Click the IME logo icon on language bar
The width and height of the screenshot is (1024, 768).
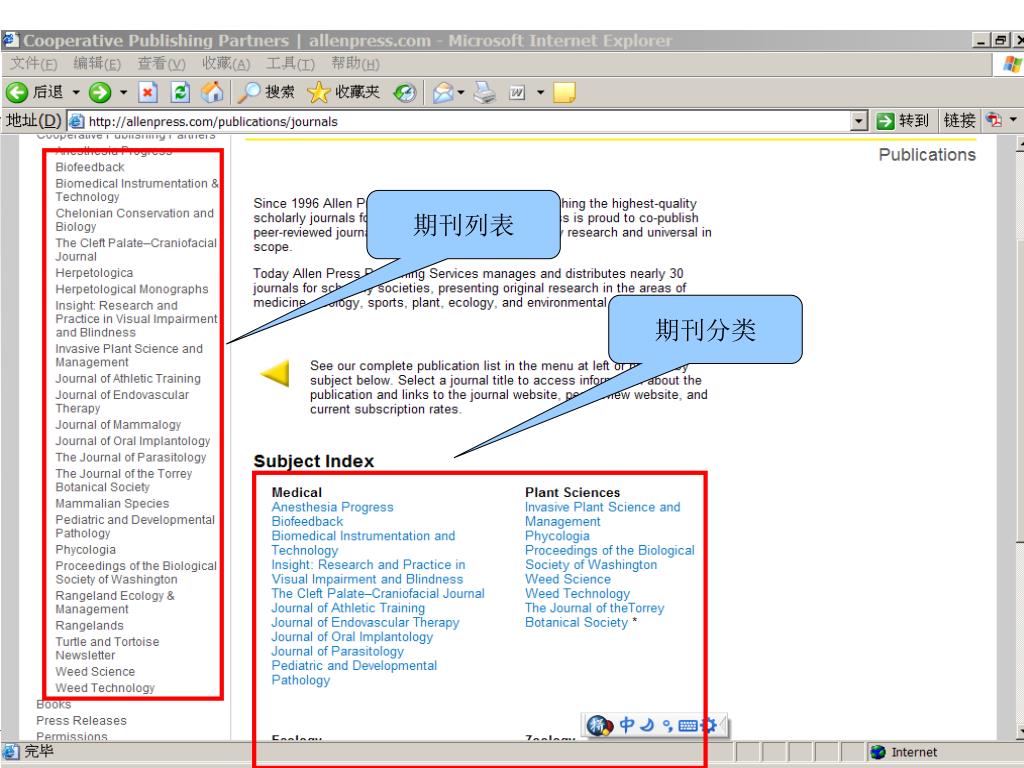point(600,725)
